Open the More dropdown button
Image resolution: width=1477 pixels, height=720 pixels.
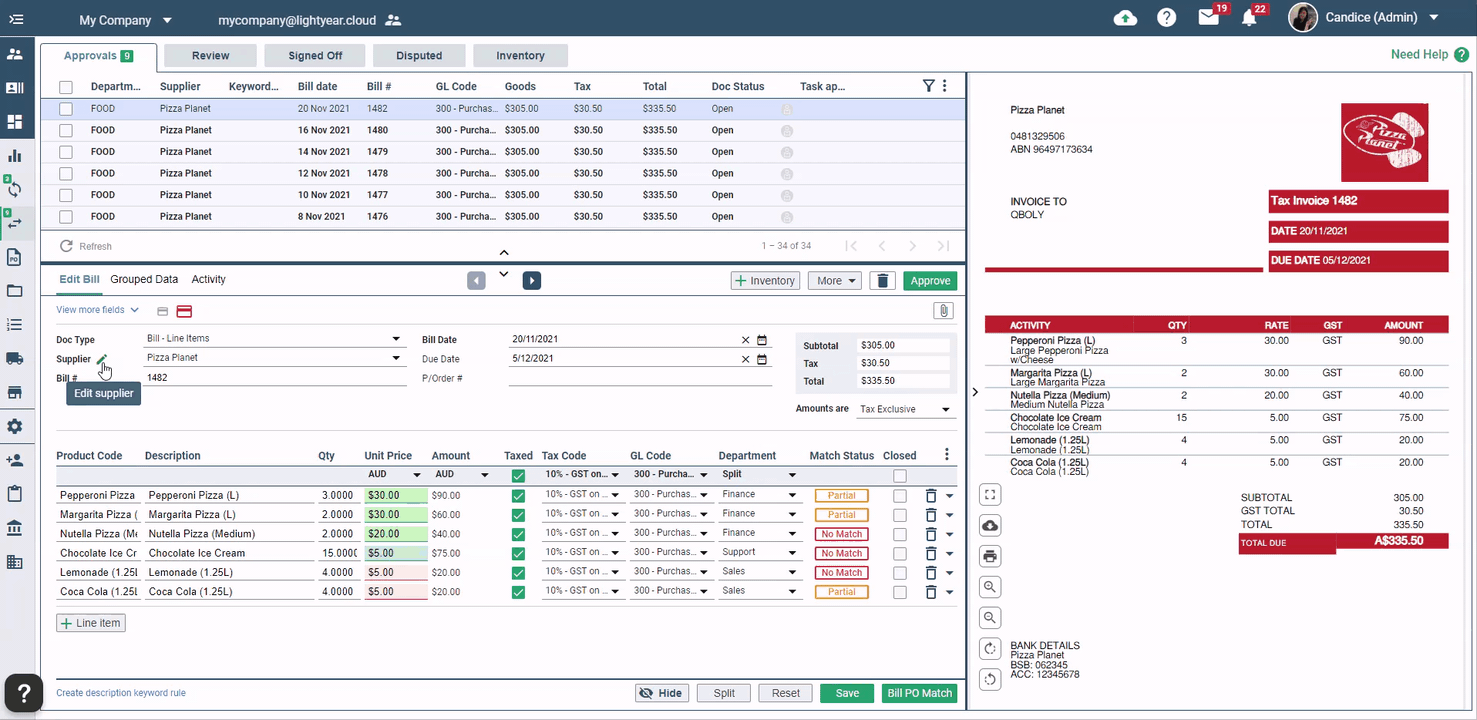835,281
